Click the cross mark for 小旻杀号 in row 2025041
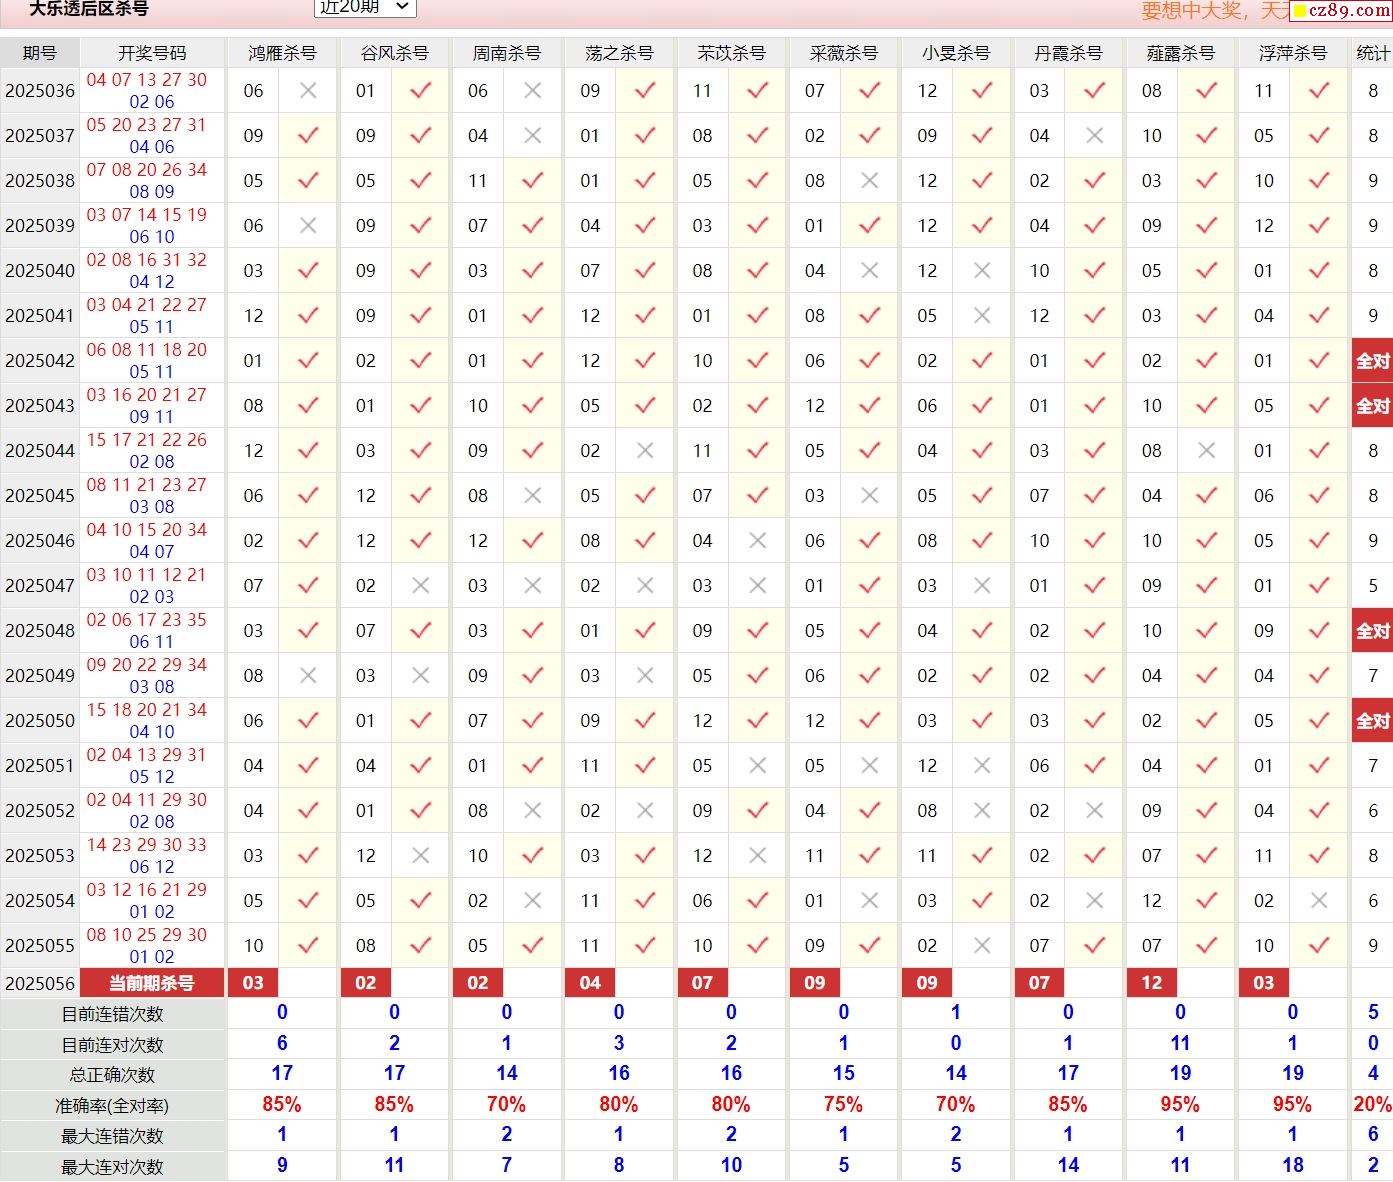This screenshot has height=1182, width=1393. coord(982,316)
